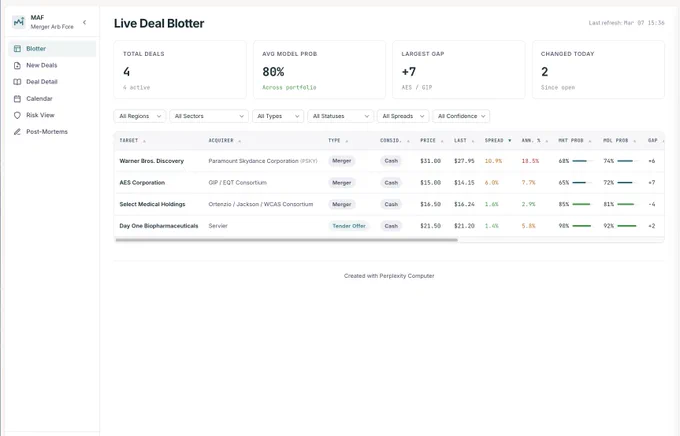Click the Tender Offer badge
The width and height of the screenshot is (680, 436).
[x=349, y=226]
